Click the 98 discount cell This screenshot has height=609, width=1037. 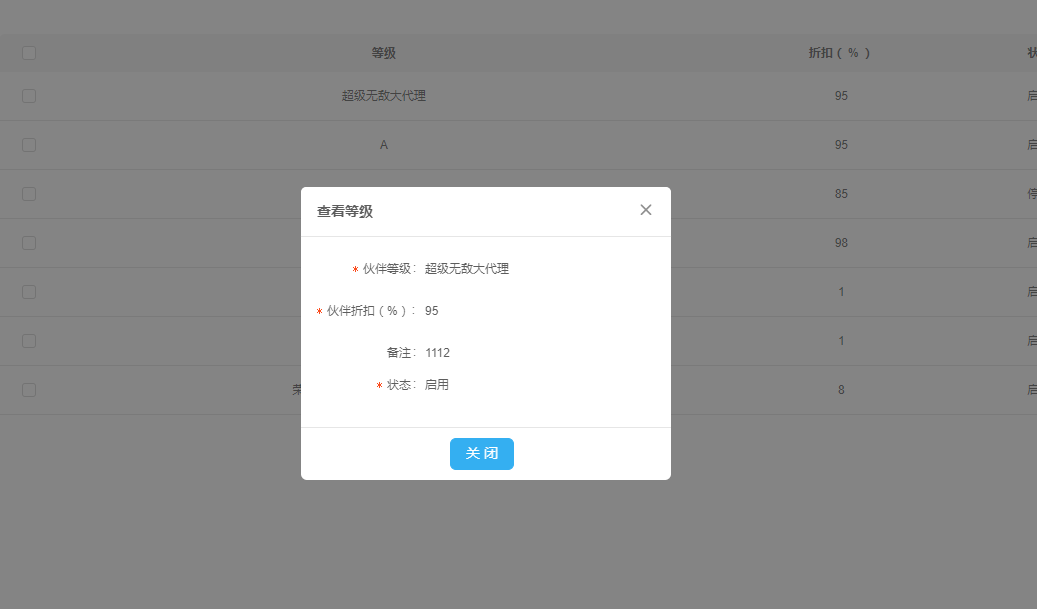841,243
